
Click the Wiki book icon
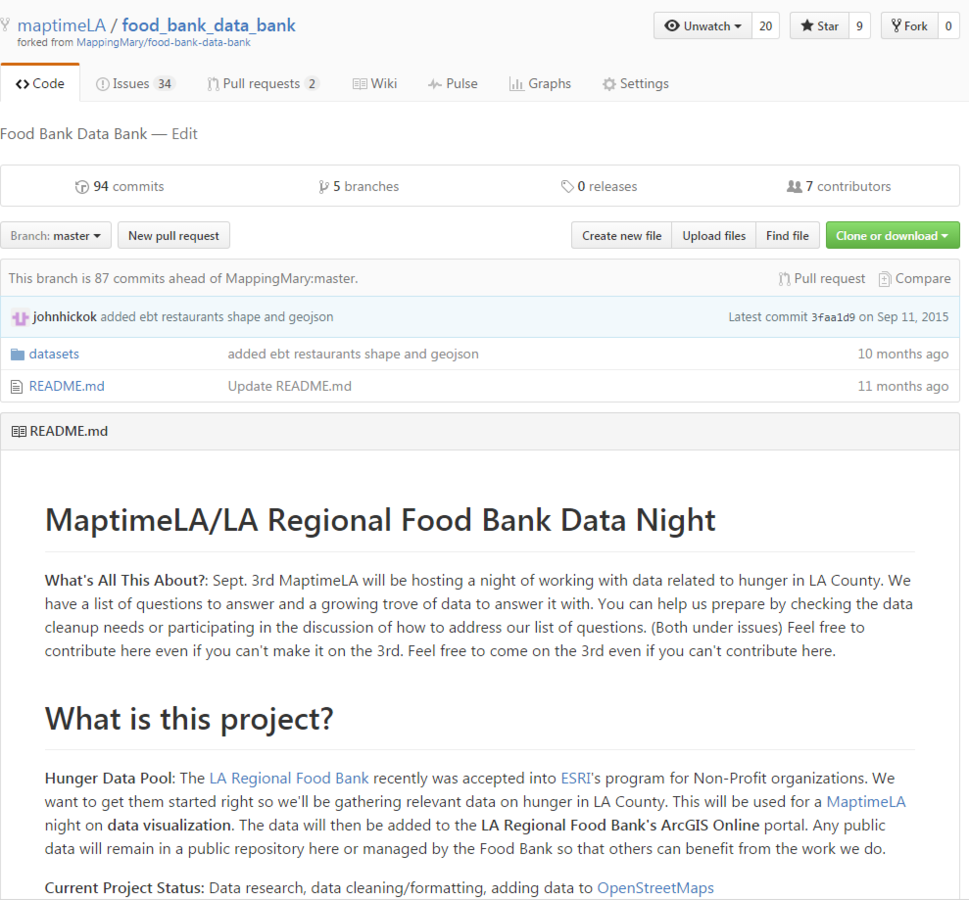360,84
